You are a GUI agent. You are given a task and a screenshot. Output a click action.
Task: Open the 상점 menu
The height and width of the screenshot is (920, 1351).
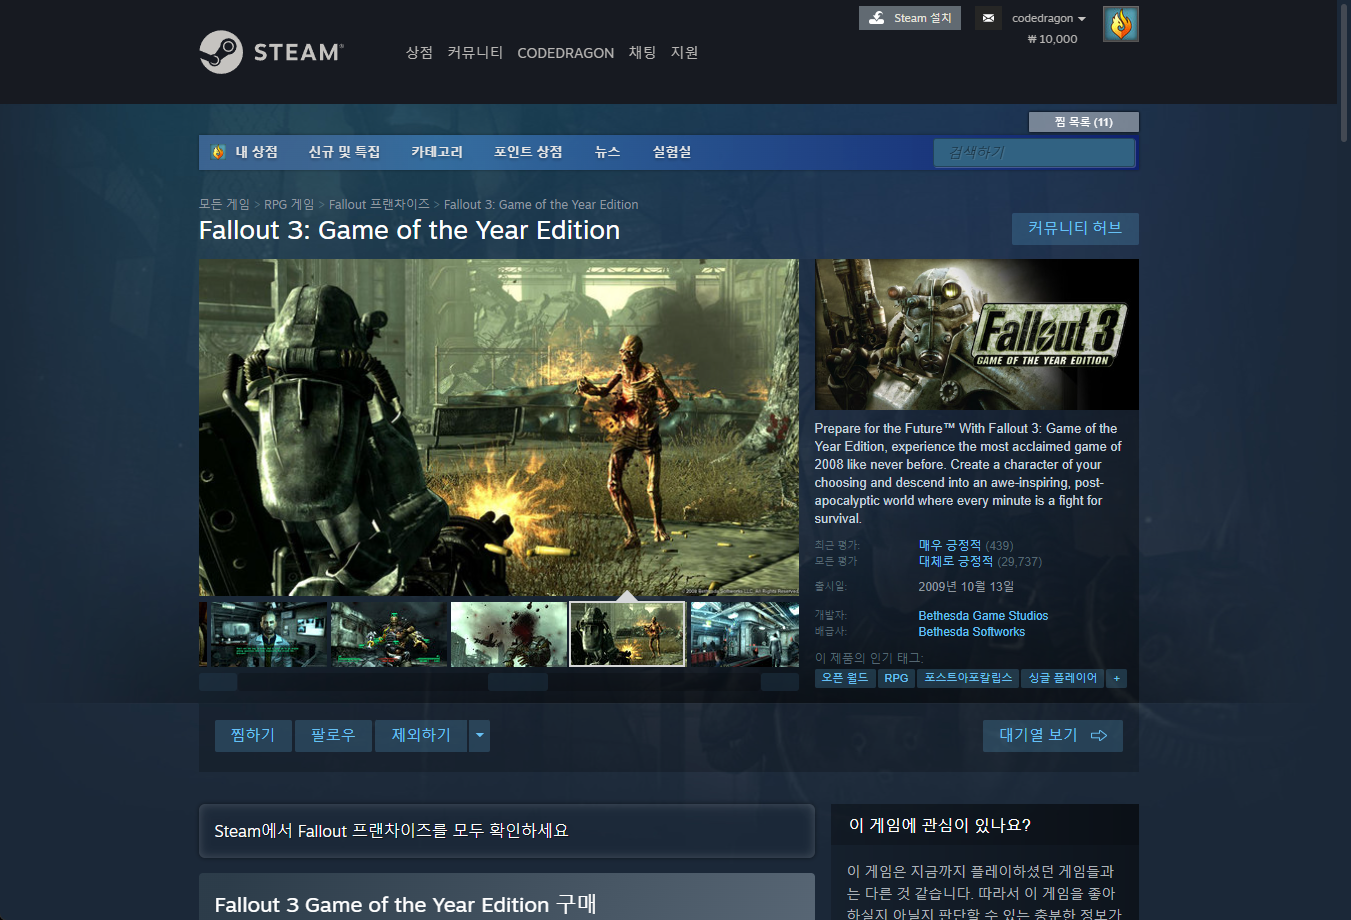[419, 53]
